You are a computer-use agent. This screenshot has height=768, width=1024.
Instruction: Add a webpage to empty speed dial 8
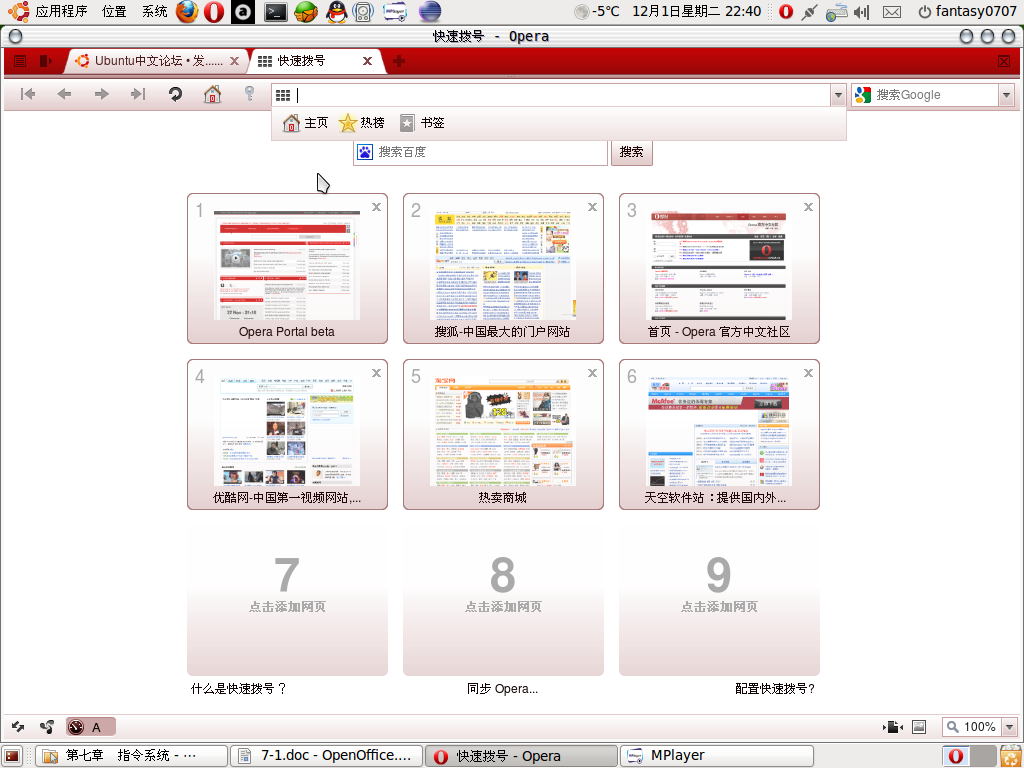(503, 600)
